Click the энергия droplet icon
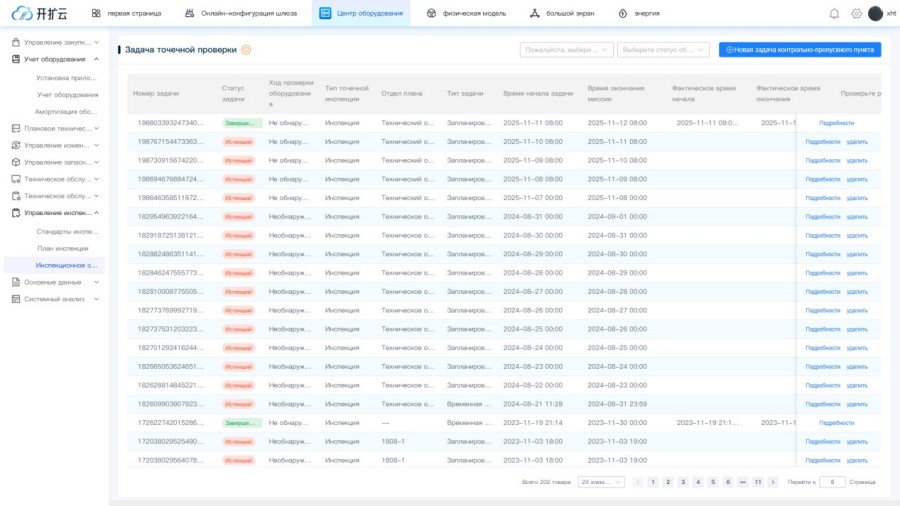This screenshot has width=900, height=506. click(x=623, y=13)
